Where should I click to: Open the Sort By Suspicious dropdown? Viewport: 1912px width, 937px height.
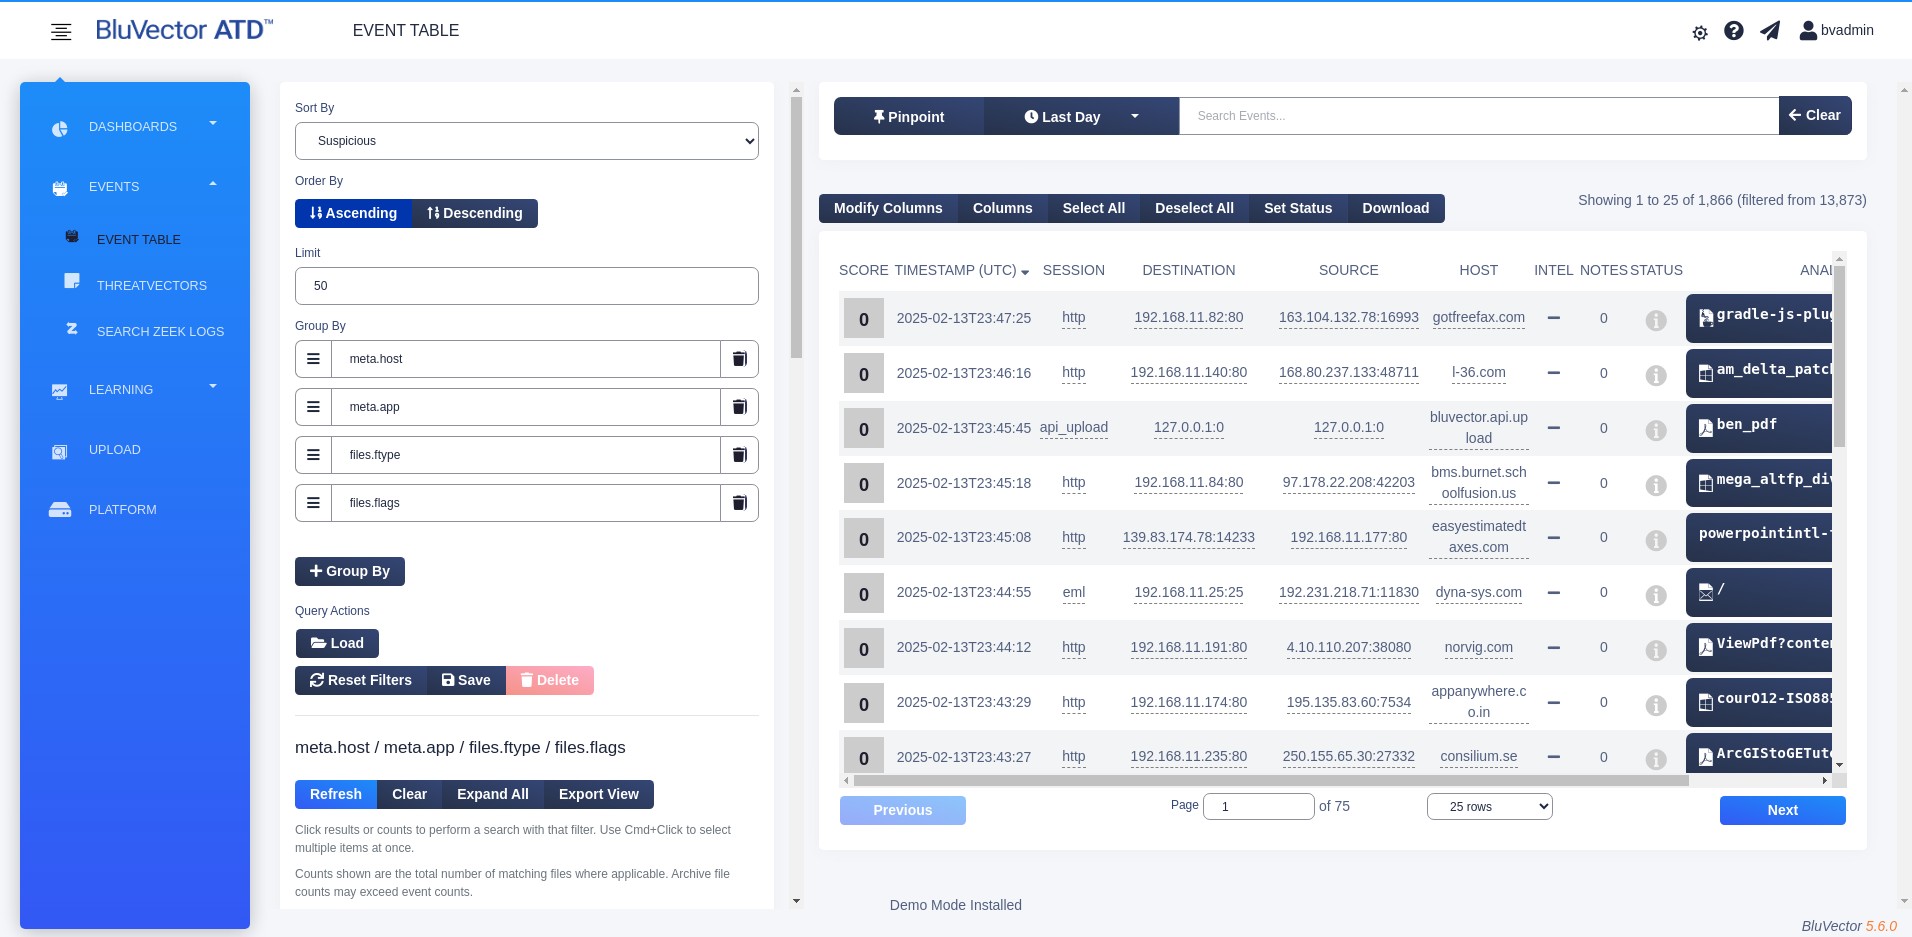[527, 141]
